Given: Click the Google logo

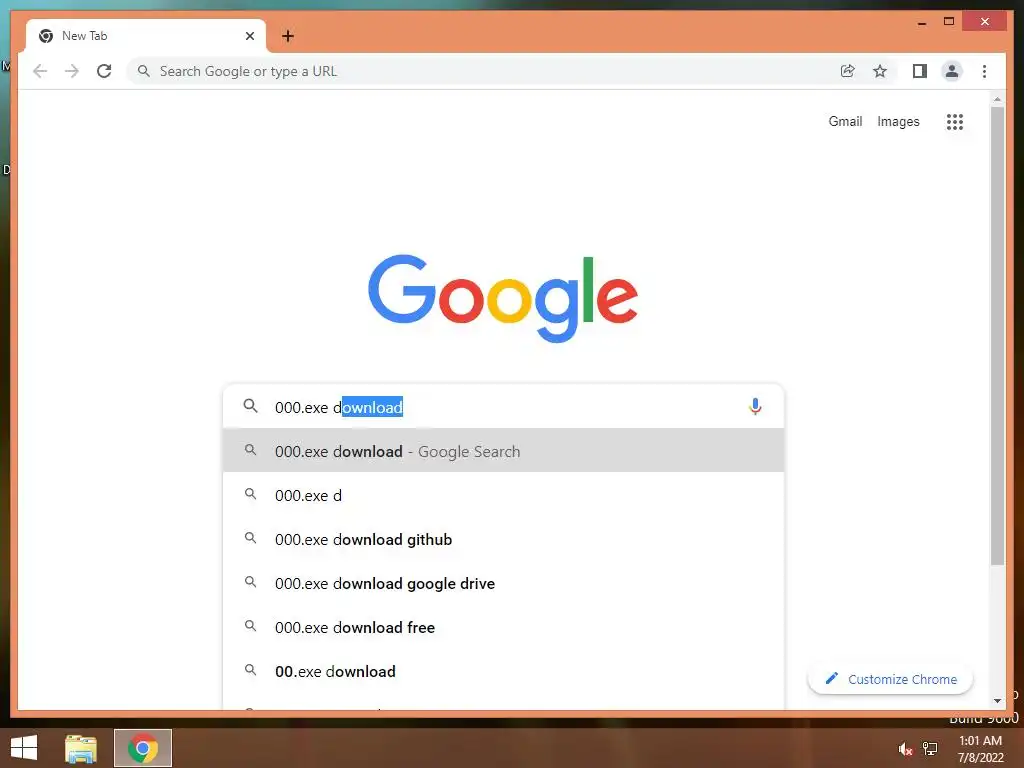Looking at the screenshot, I should coord(503,298).
